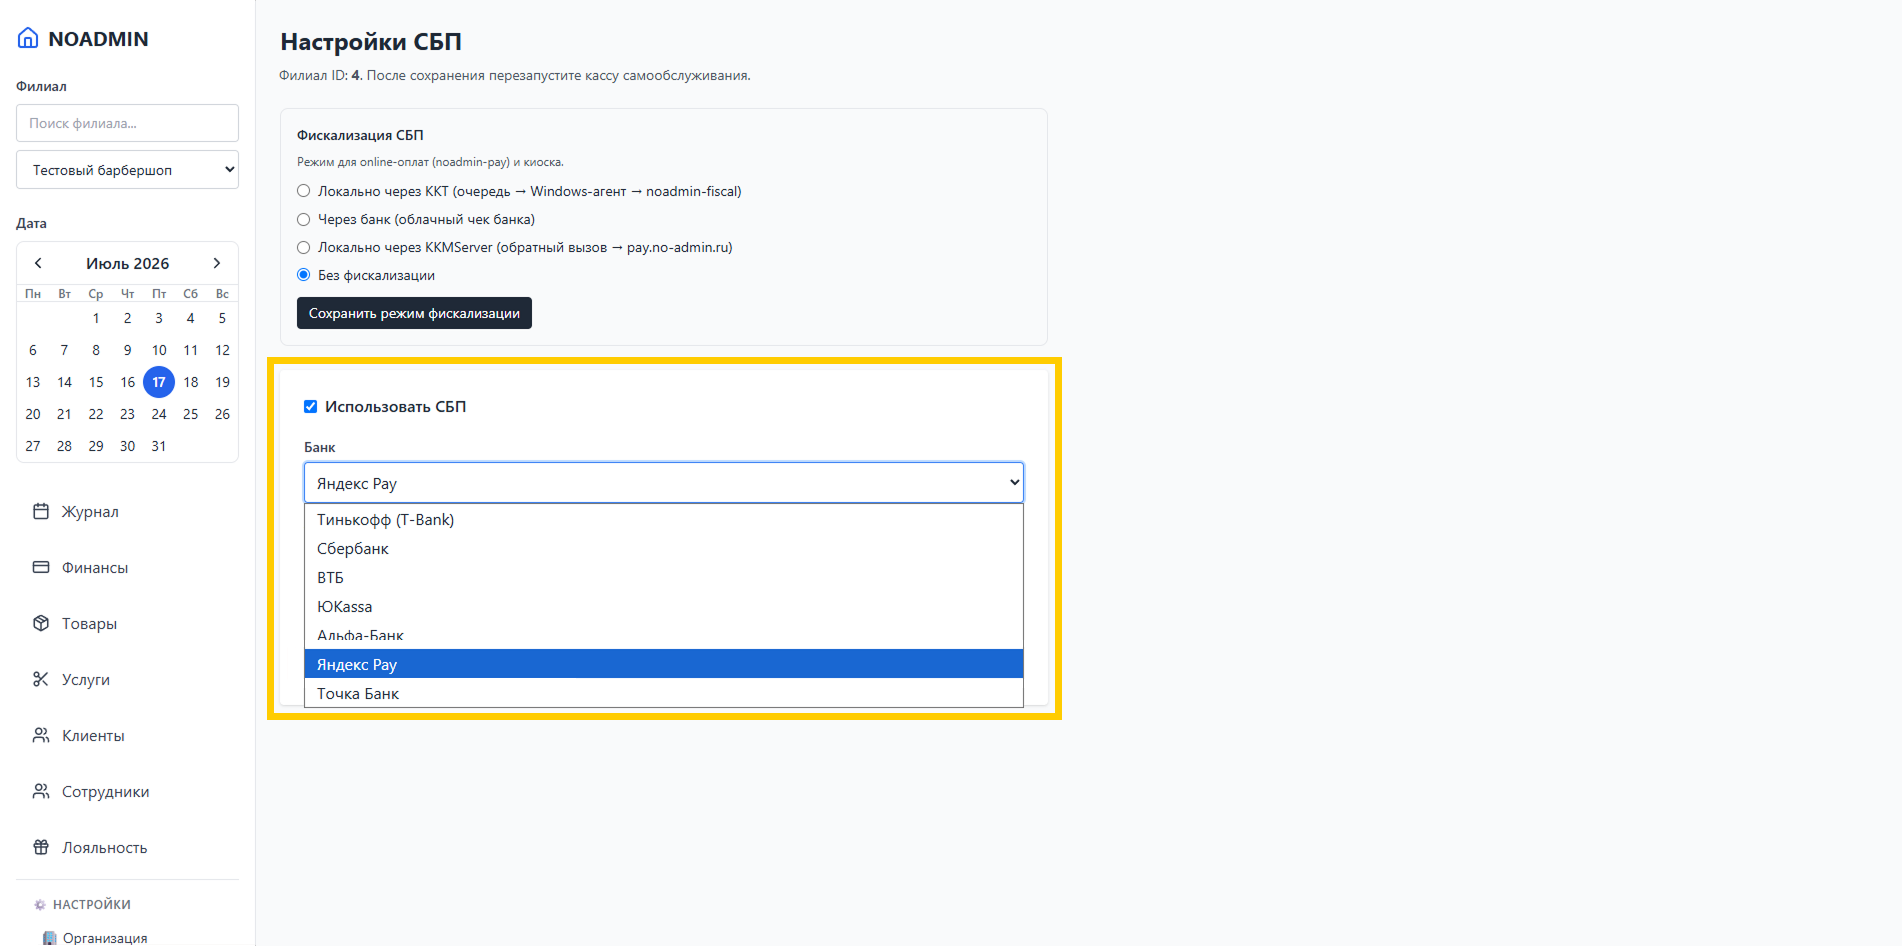Viewport: 1902px width, 946px height.
Task: Open the Организация settings link
Action: click(x=105, y=938)
